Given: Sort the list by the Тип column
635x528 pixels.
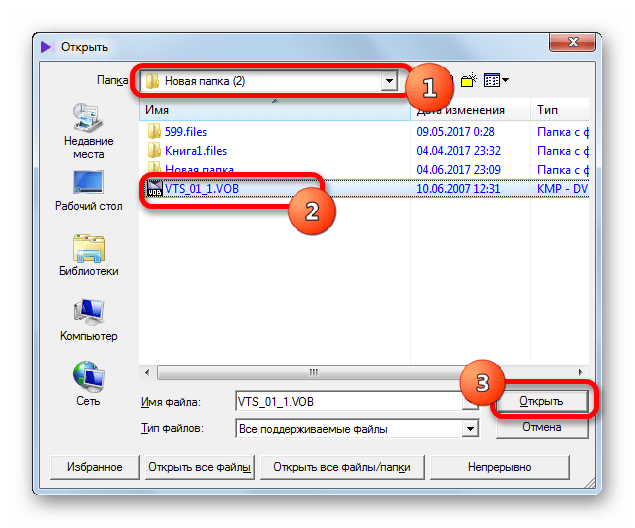Looking at the screenshot, I should (560, 110).
